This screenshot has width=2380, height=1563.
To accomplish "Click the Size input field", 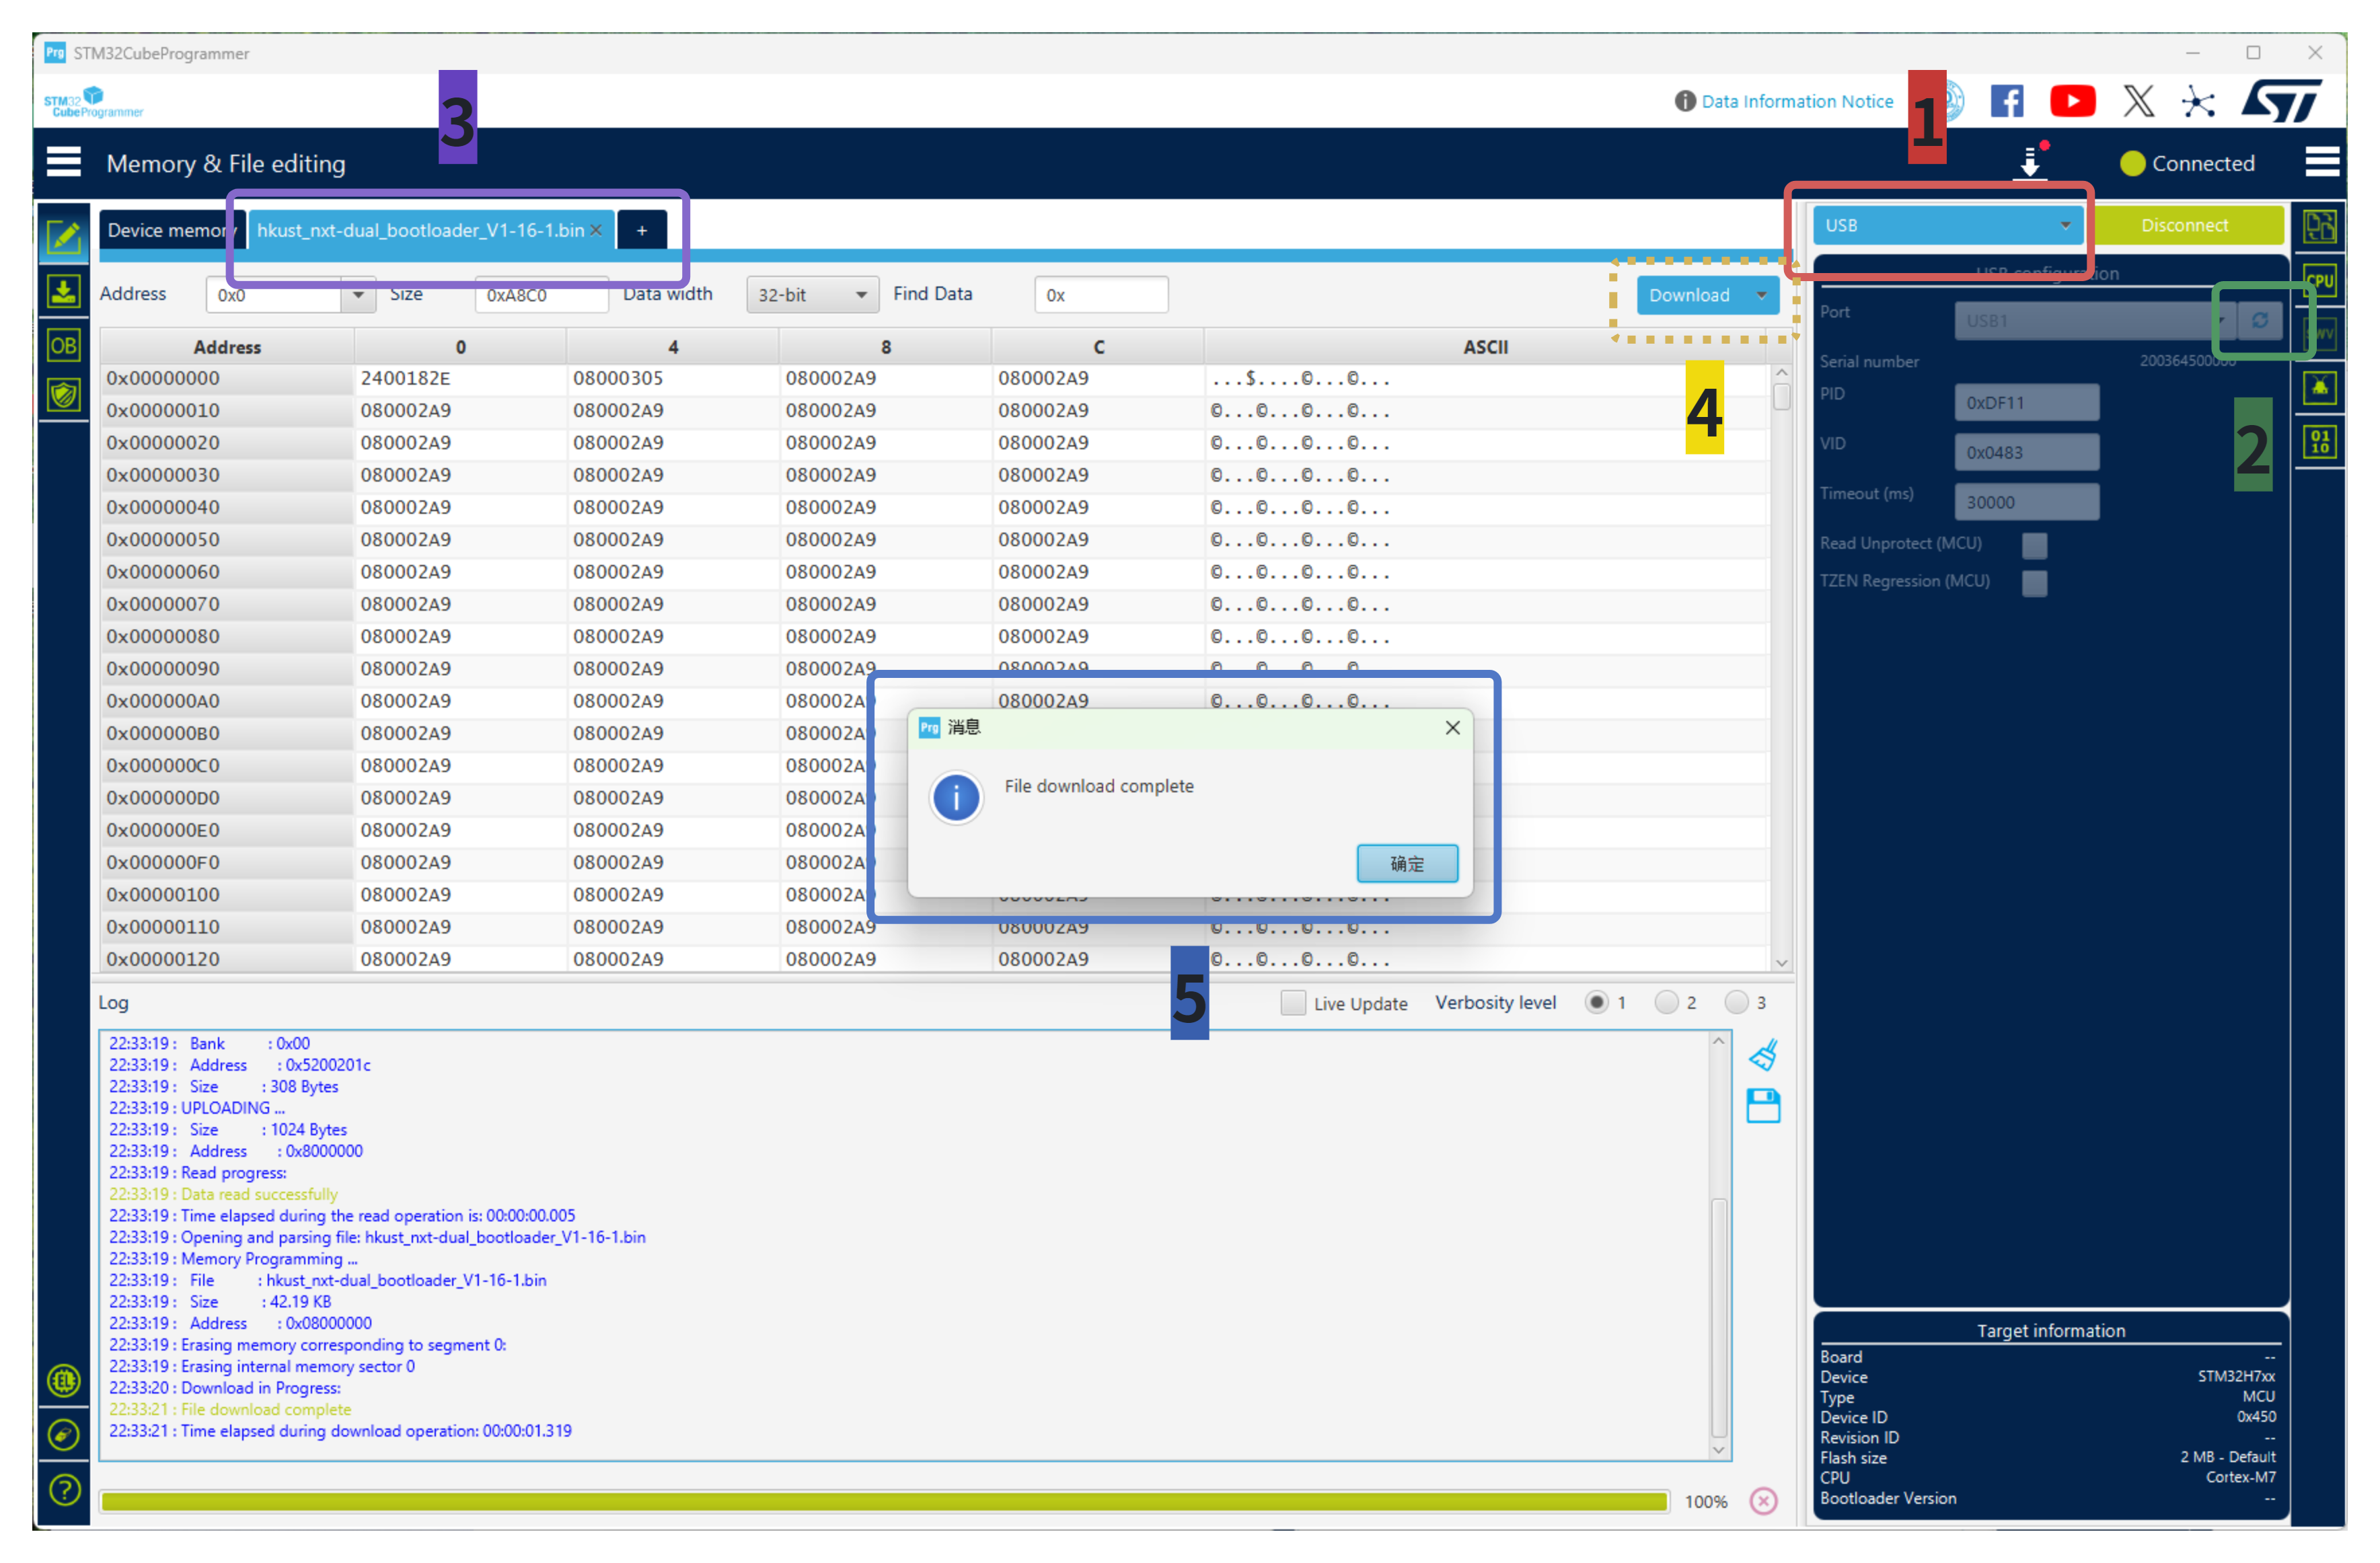I will pos(541,295).
